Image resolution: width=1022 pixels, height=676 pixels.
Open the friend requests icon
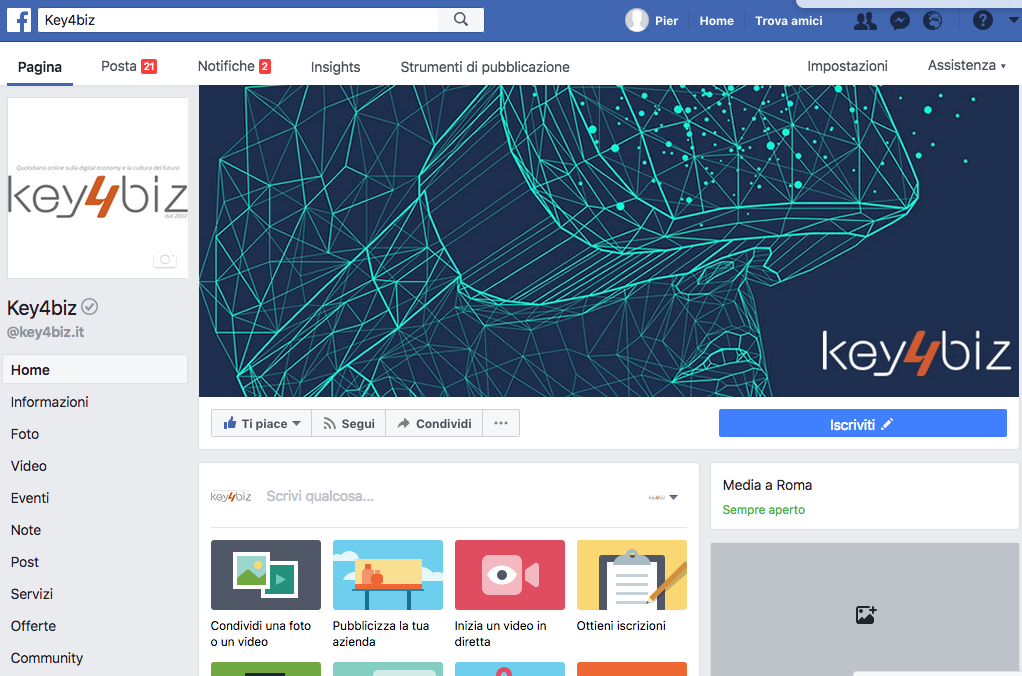[x=865, y=21]
